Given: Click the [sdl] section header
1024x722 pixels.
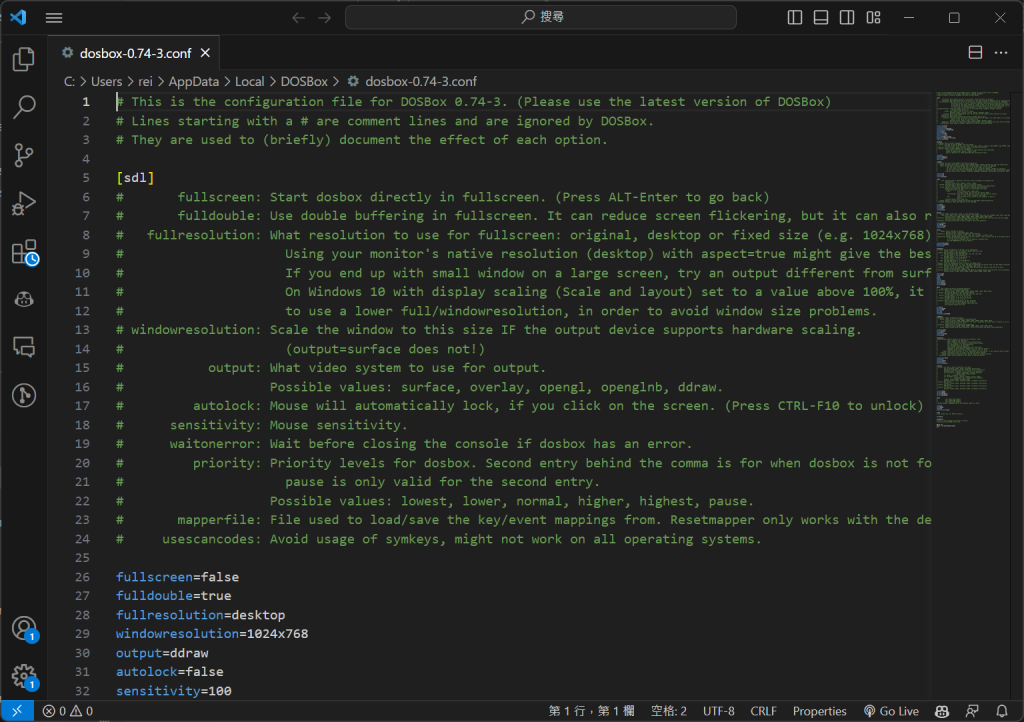Looking at the screenshot, I should tap(135, 178).
